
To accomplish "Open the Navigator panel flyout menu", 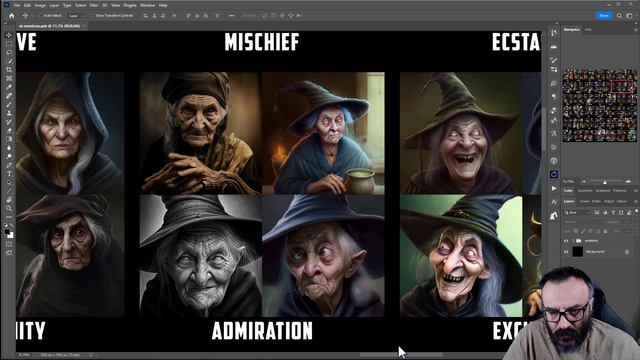I will pos(636,30).
